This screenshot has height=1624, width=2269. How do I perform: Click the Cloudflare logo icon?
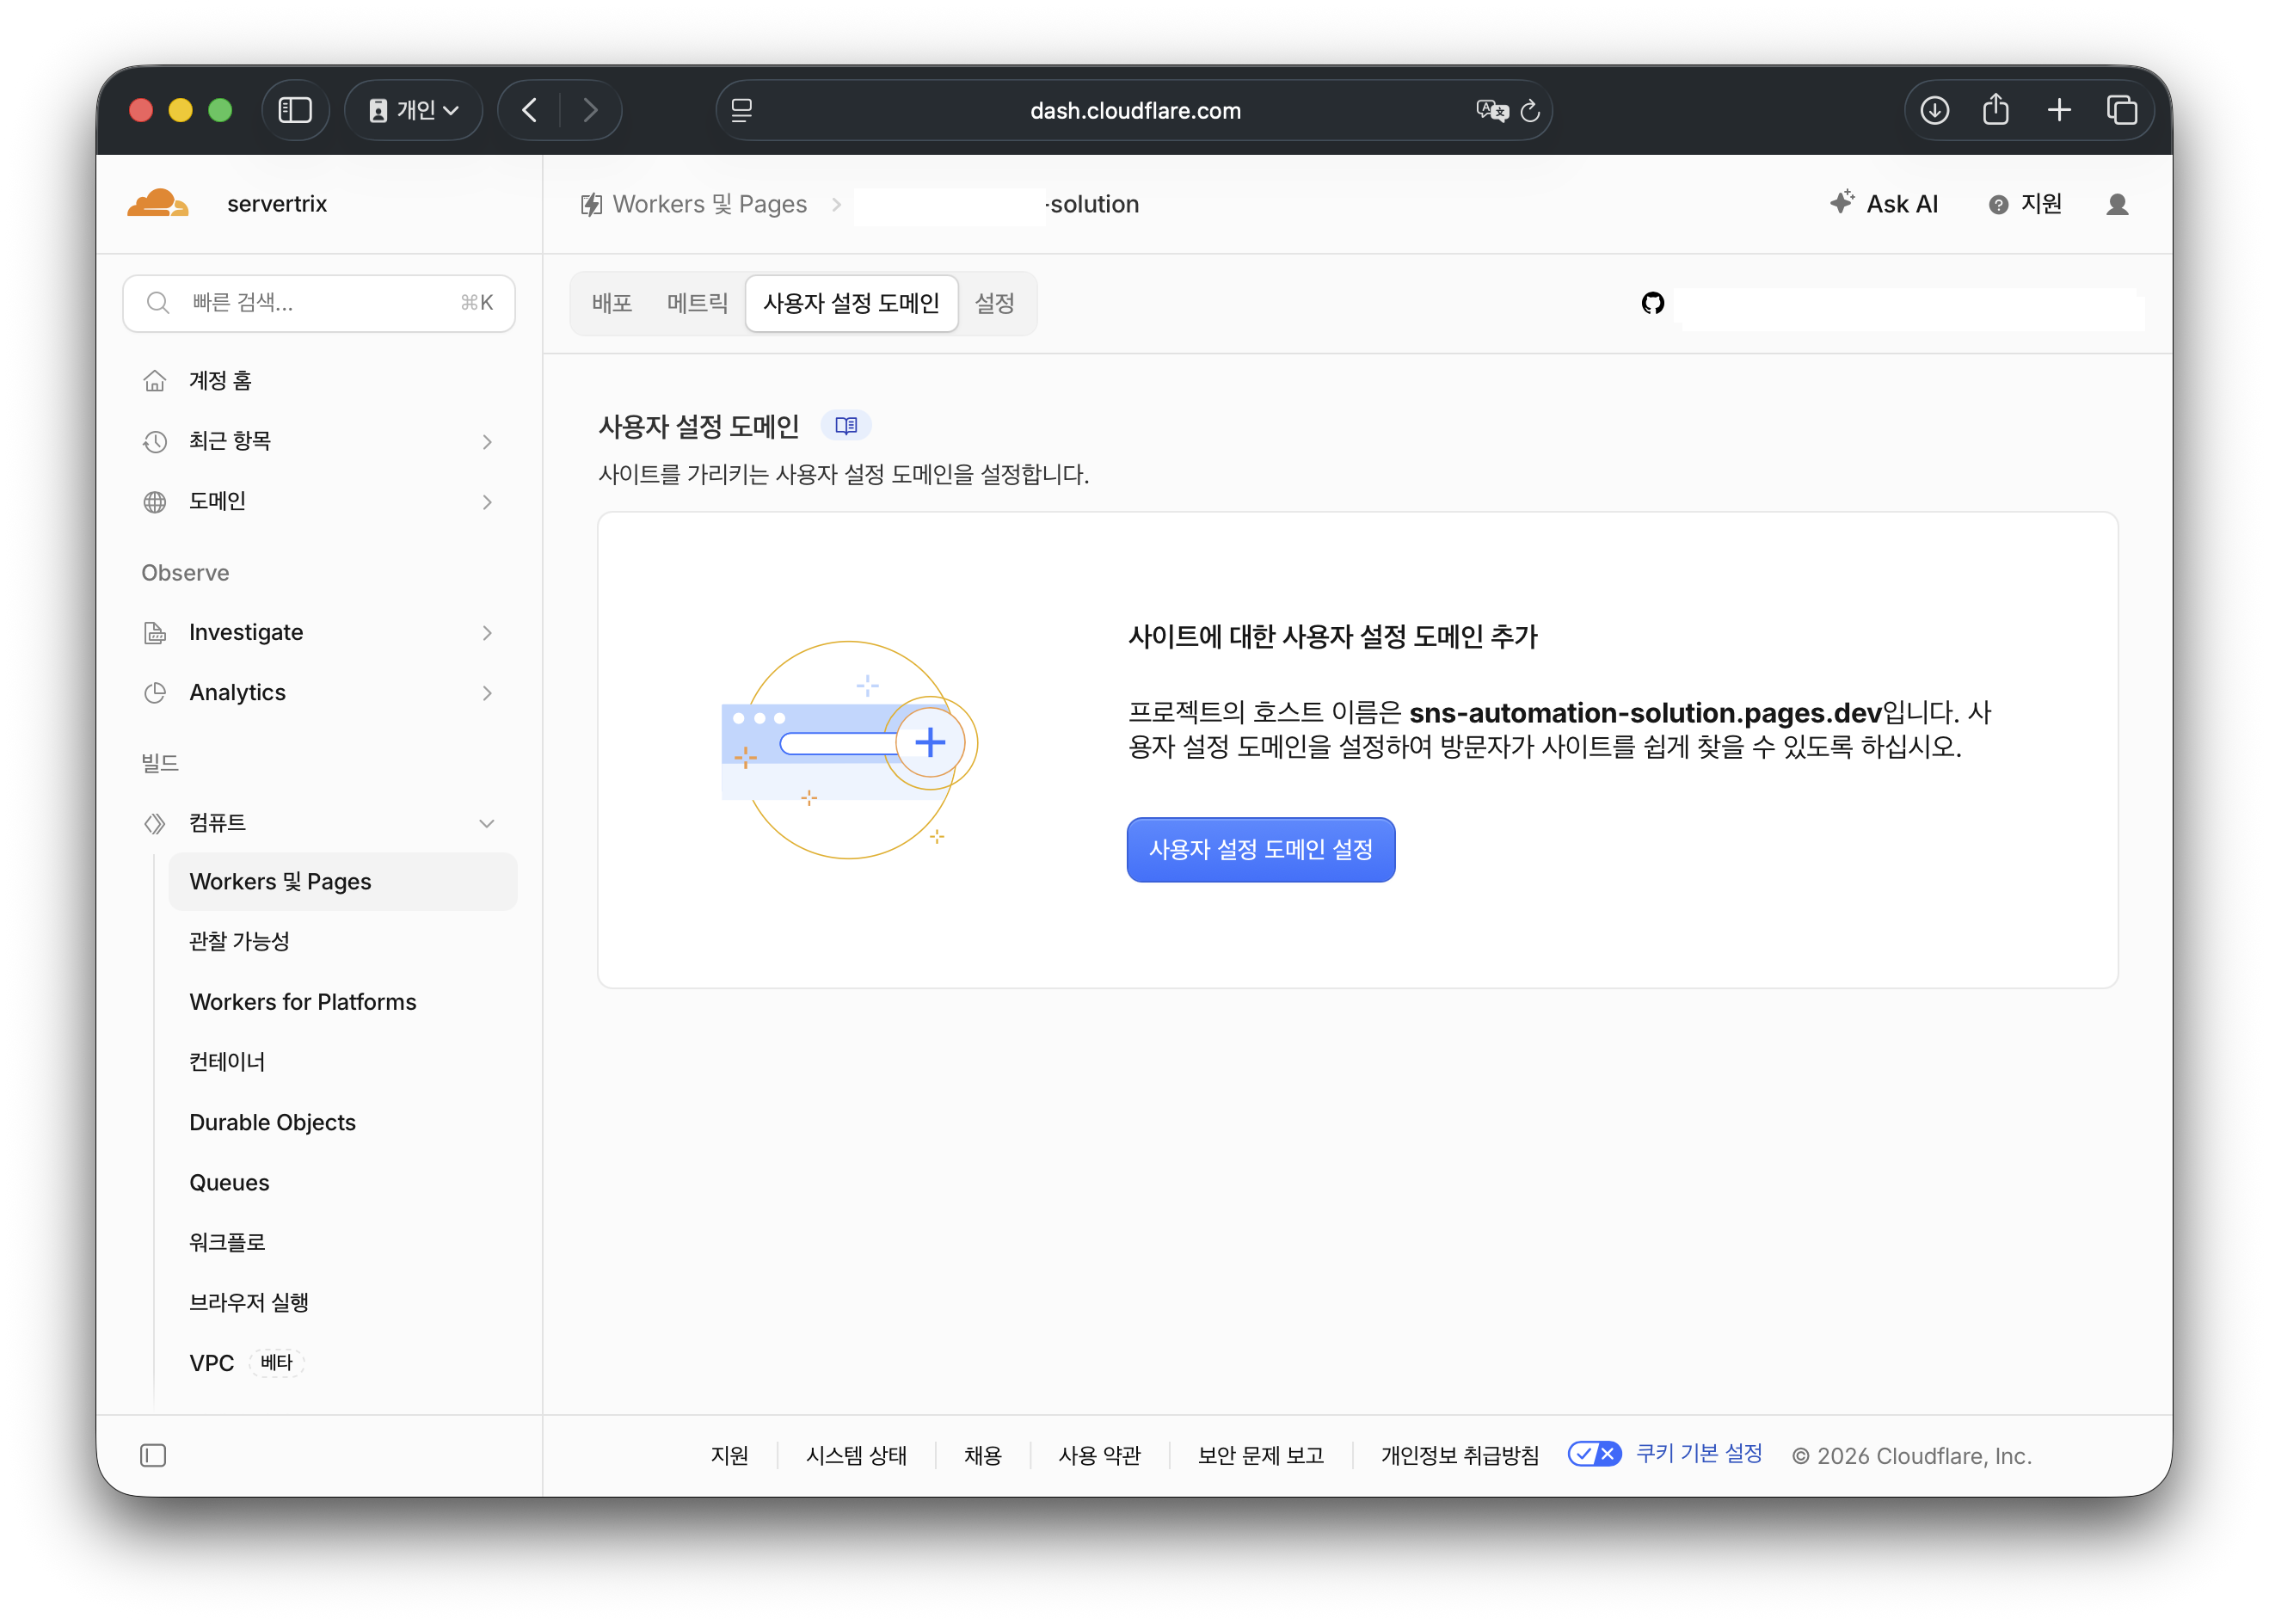click(157, 203)
